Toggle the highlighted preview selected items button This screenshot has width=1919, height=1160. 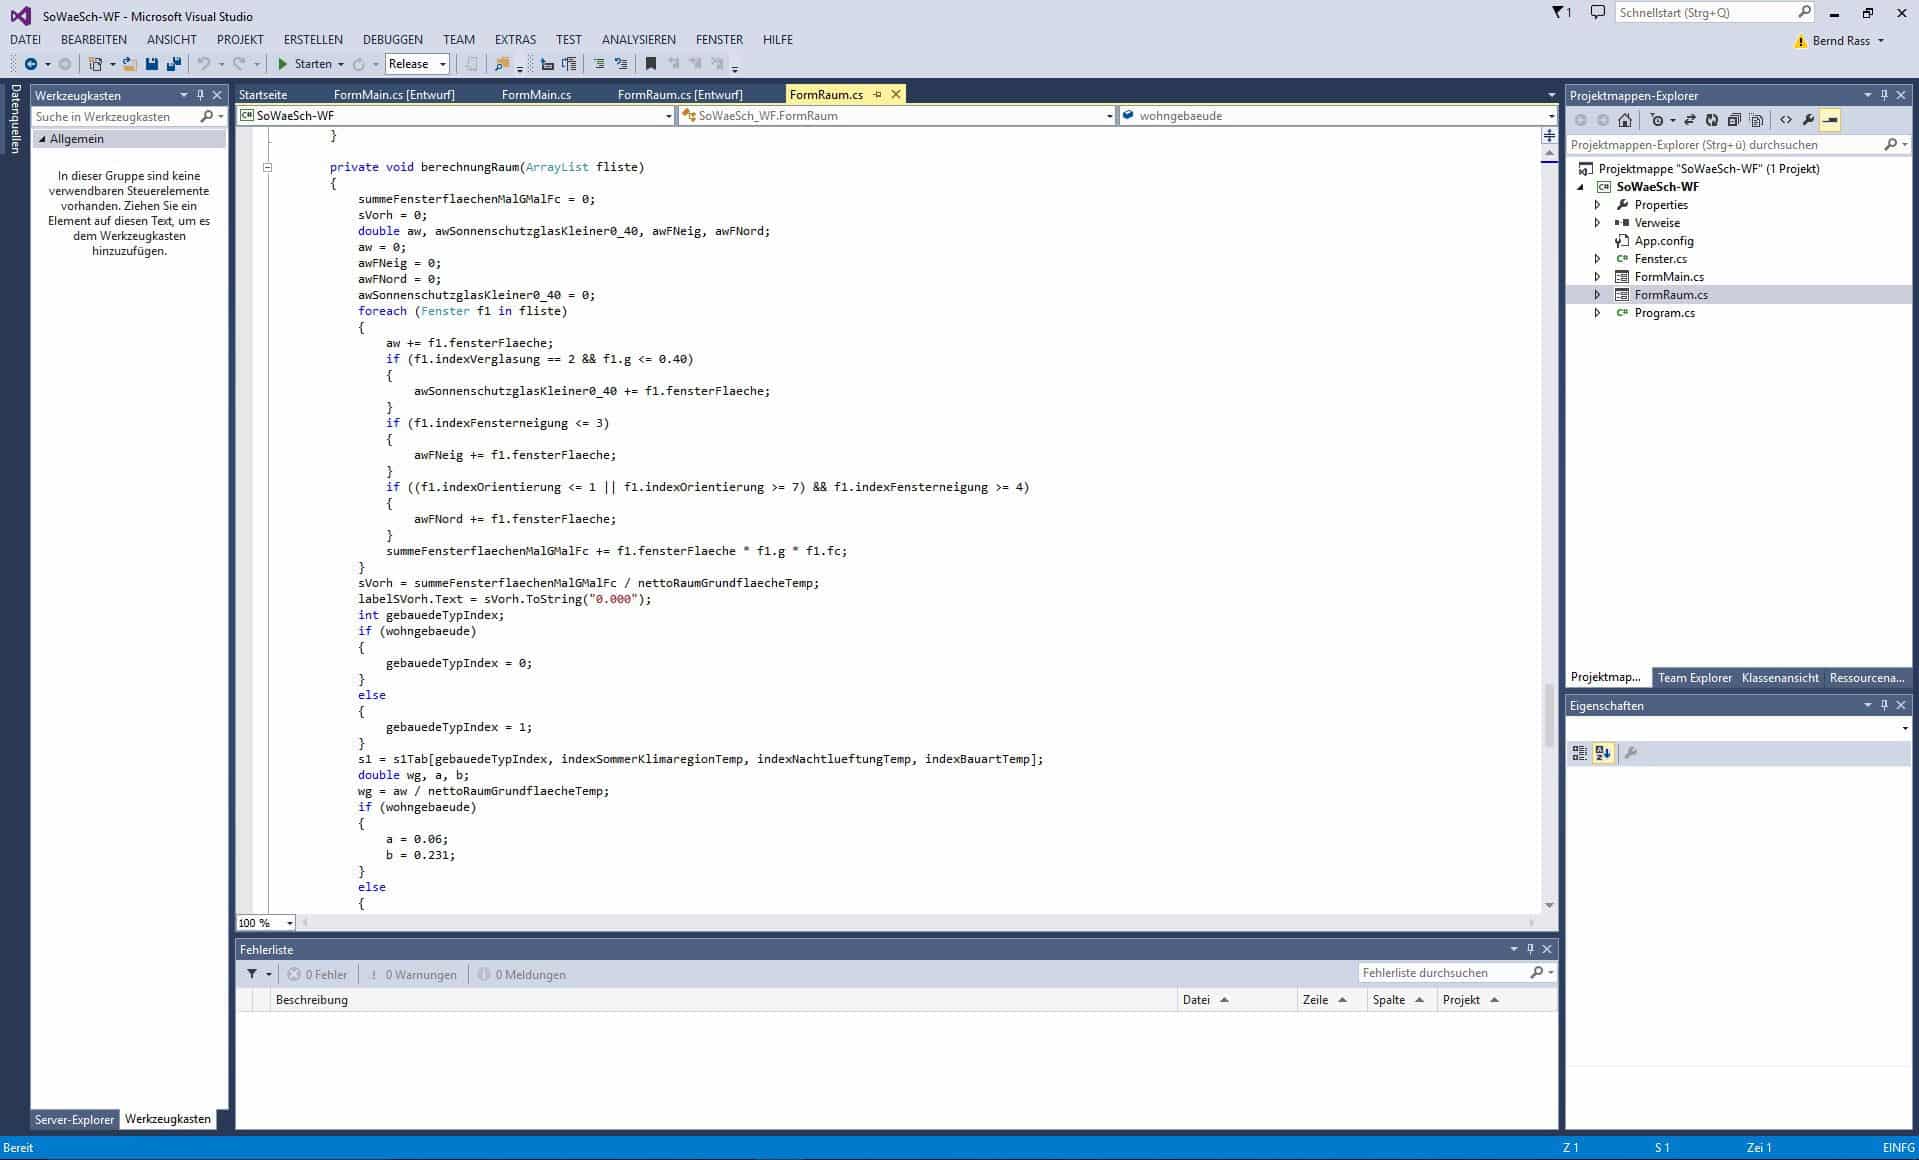[x=1830, y=120]
